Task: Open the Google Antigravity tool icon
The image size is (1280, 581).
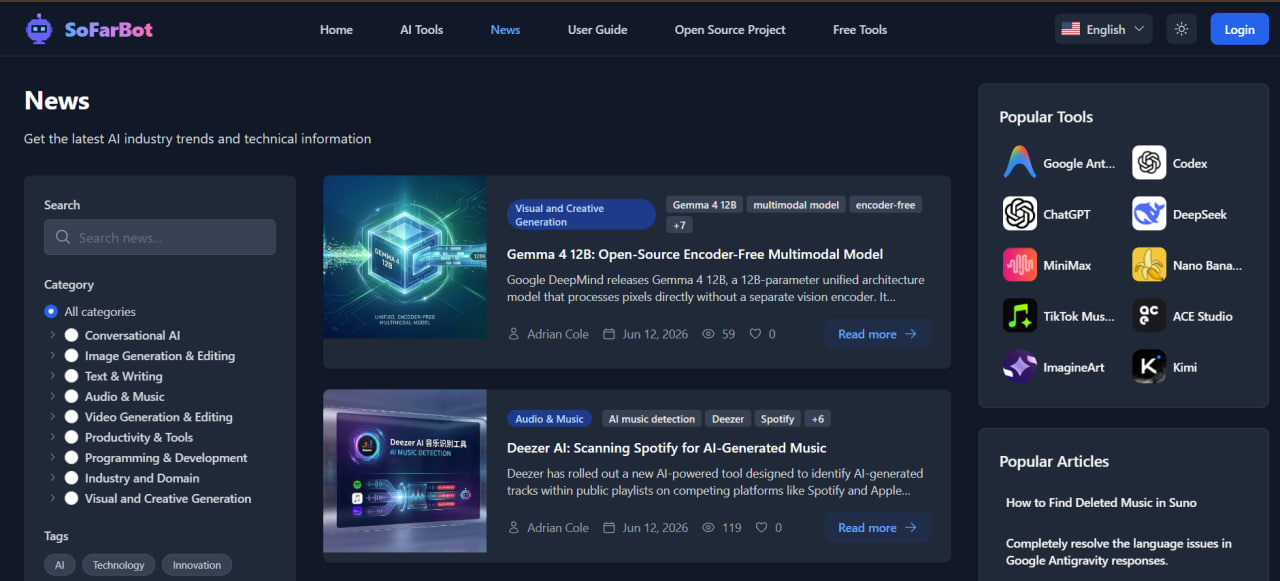Action: (x=1020, y=163)
